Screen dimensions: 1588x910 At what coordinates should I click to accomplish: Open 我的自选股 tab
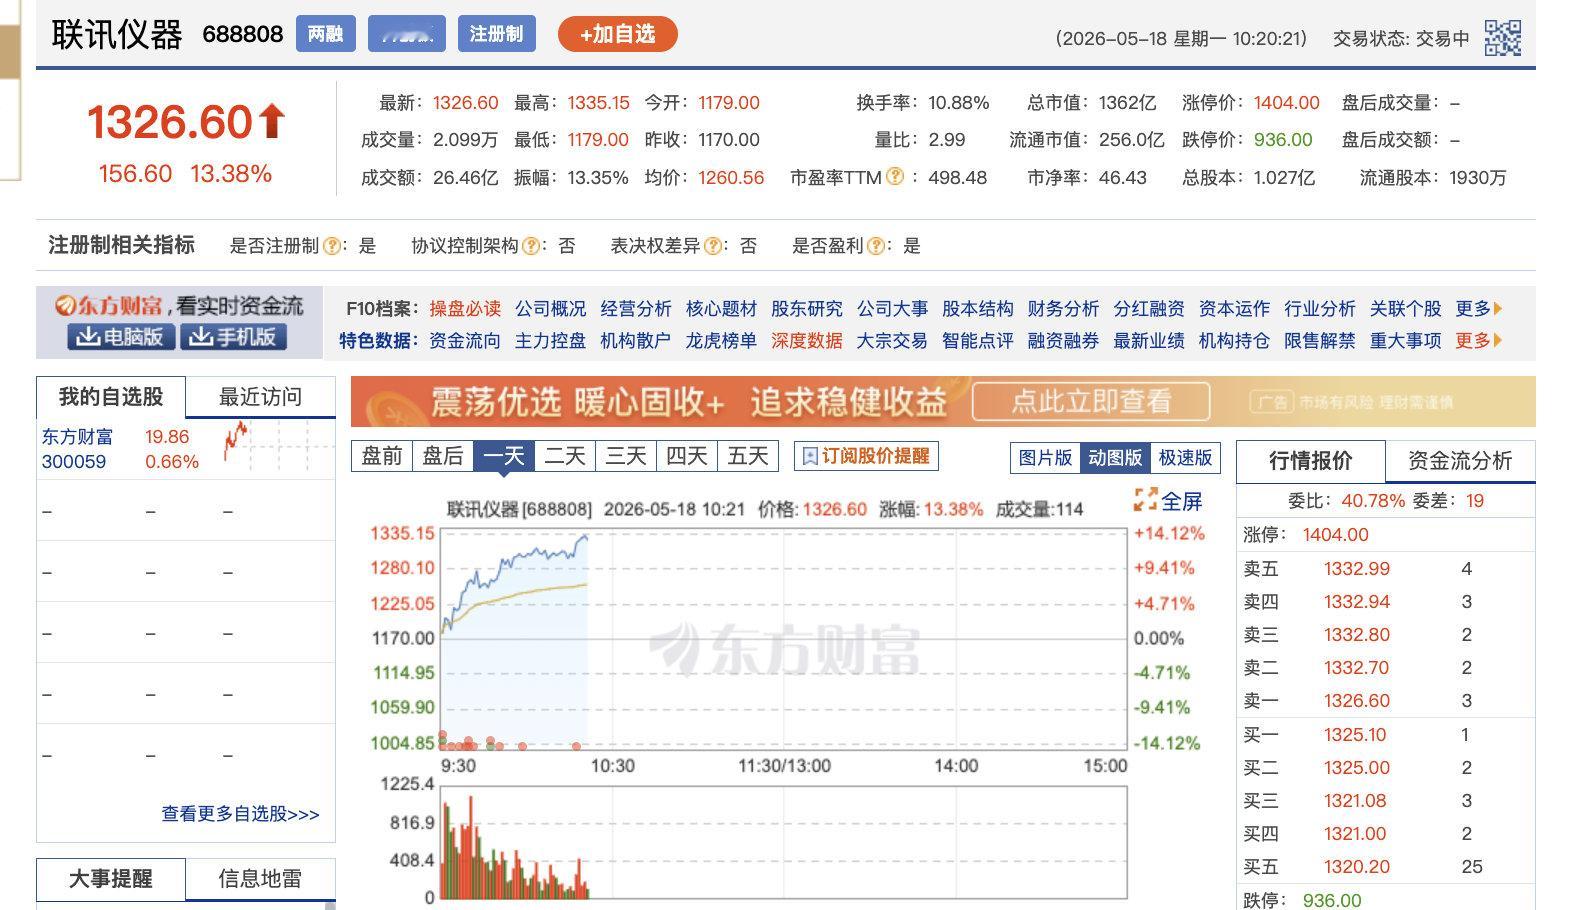(111, 397)
